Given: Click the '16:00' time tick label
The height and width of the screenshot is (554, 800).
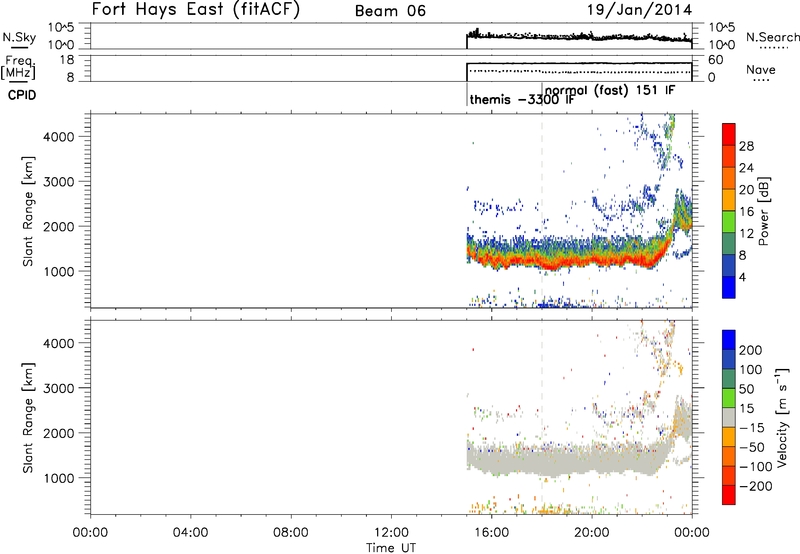Looking at the screenshot, I should tap(491, 533).
